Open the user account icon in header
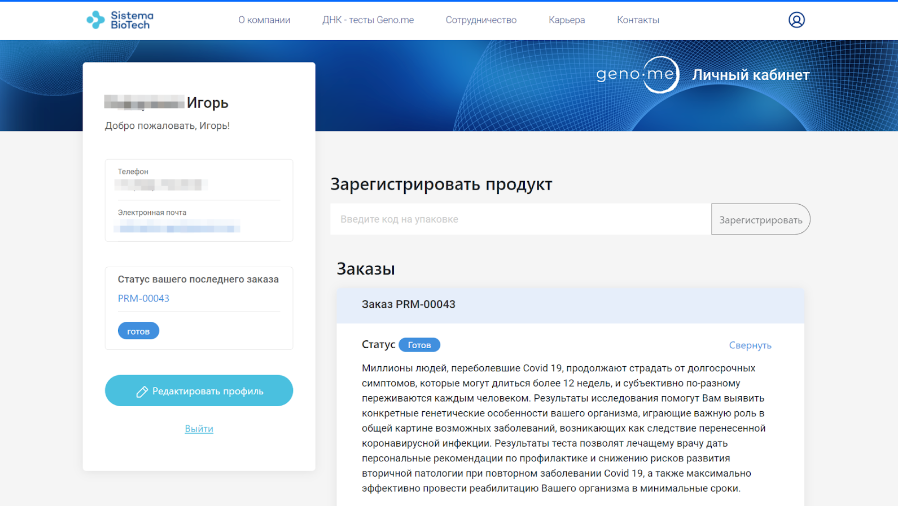The width and height of the screenshot is (899, 506). coord(796,20)
